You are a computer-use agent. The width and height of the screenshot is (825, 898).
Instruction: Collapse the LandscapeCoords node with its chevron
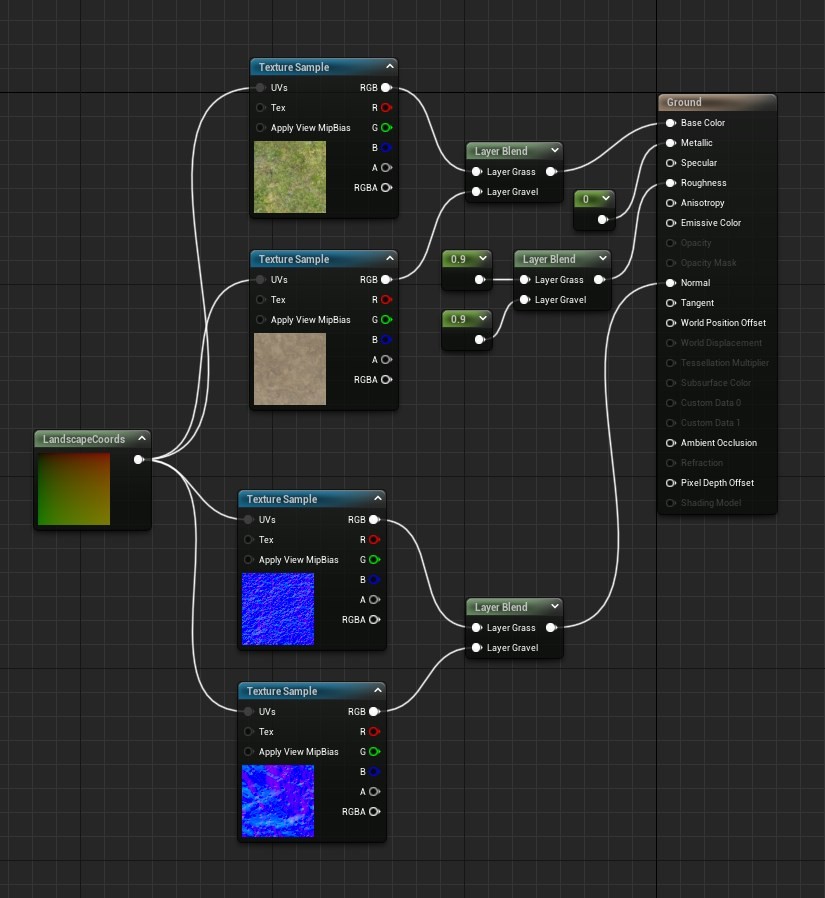tap(142, 438)
